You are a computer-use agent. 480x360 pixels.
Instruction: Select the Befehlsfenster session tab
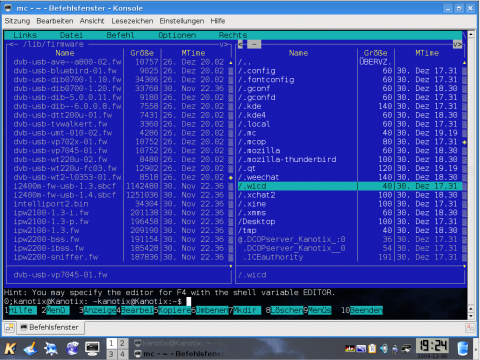click(x=50, y=328)
